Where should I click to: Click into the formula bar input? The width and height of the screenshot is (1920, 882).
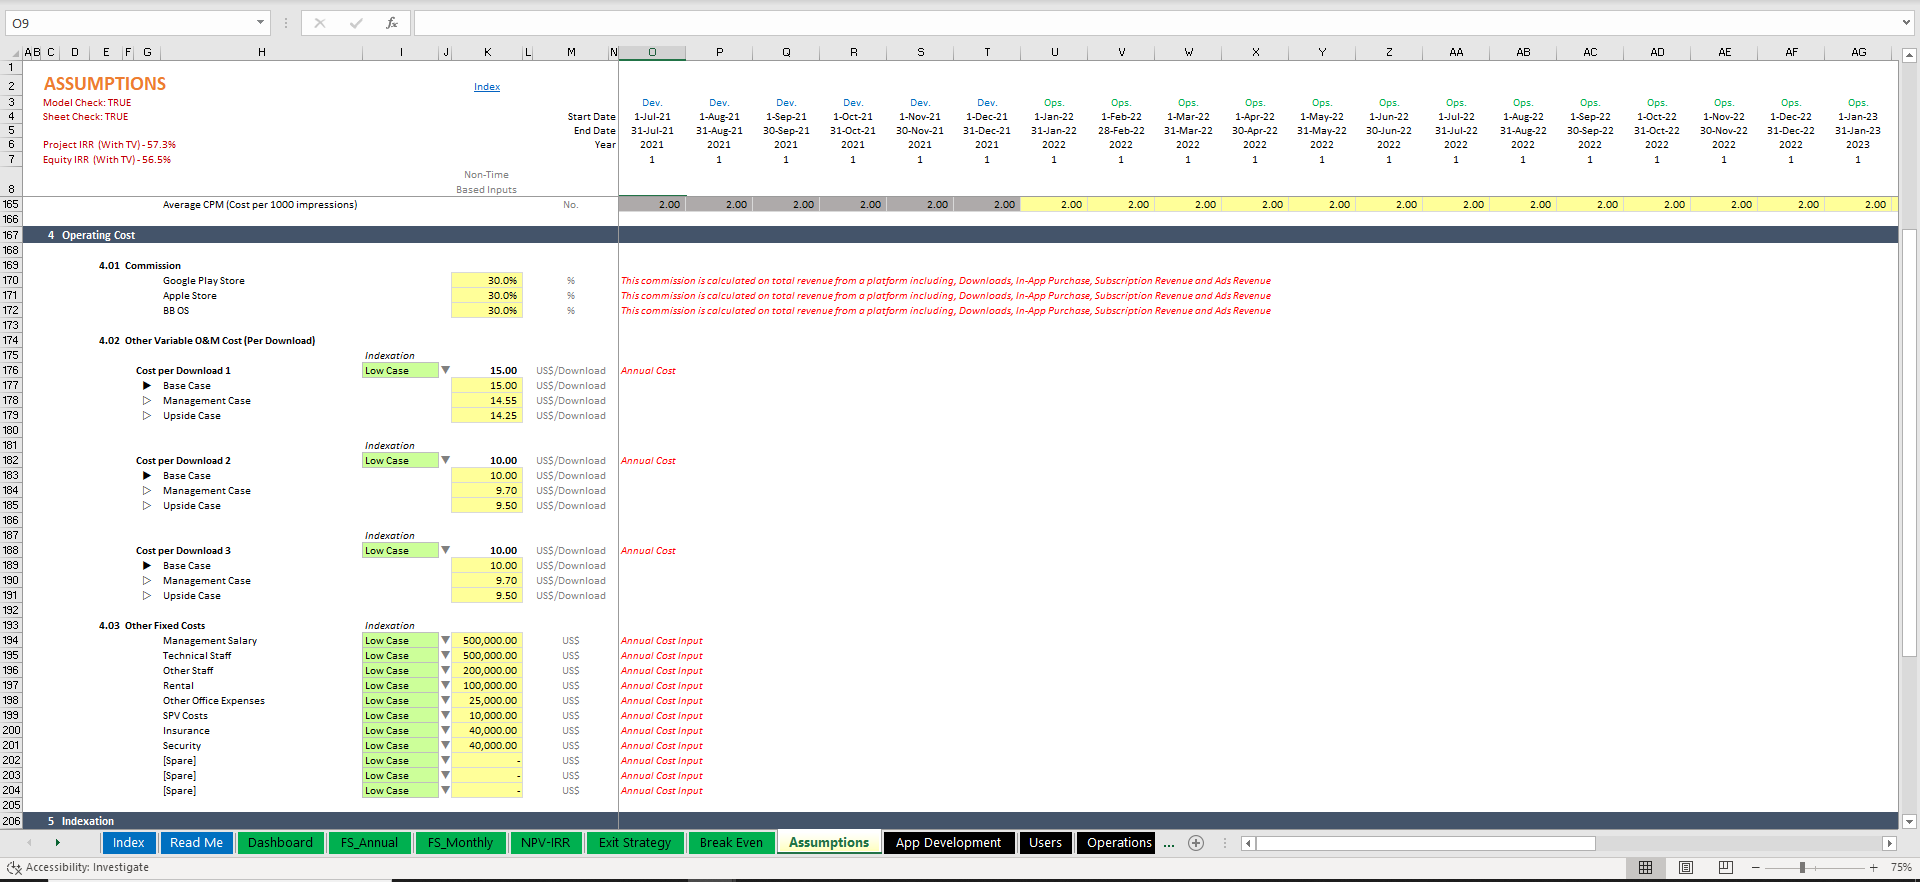[x=1155, y=22]
